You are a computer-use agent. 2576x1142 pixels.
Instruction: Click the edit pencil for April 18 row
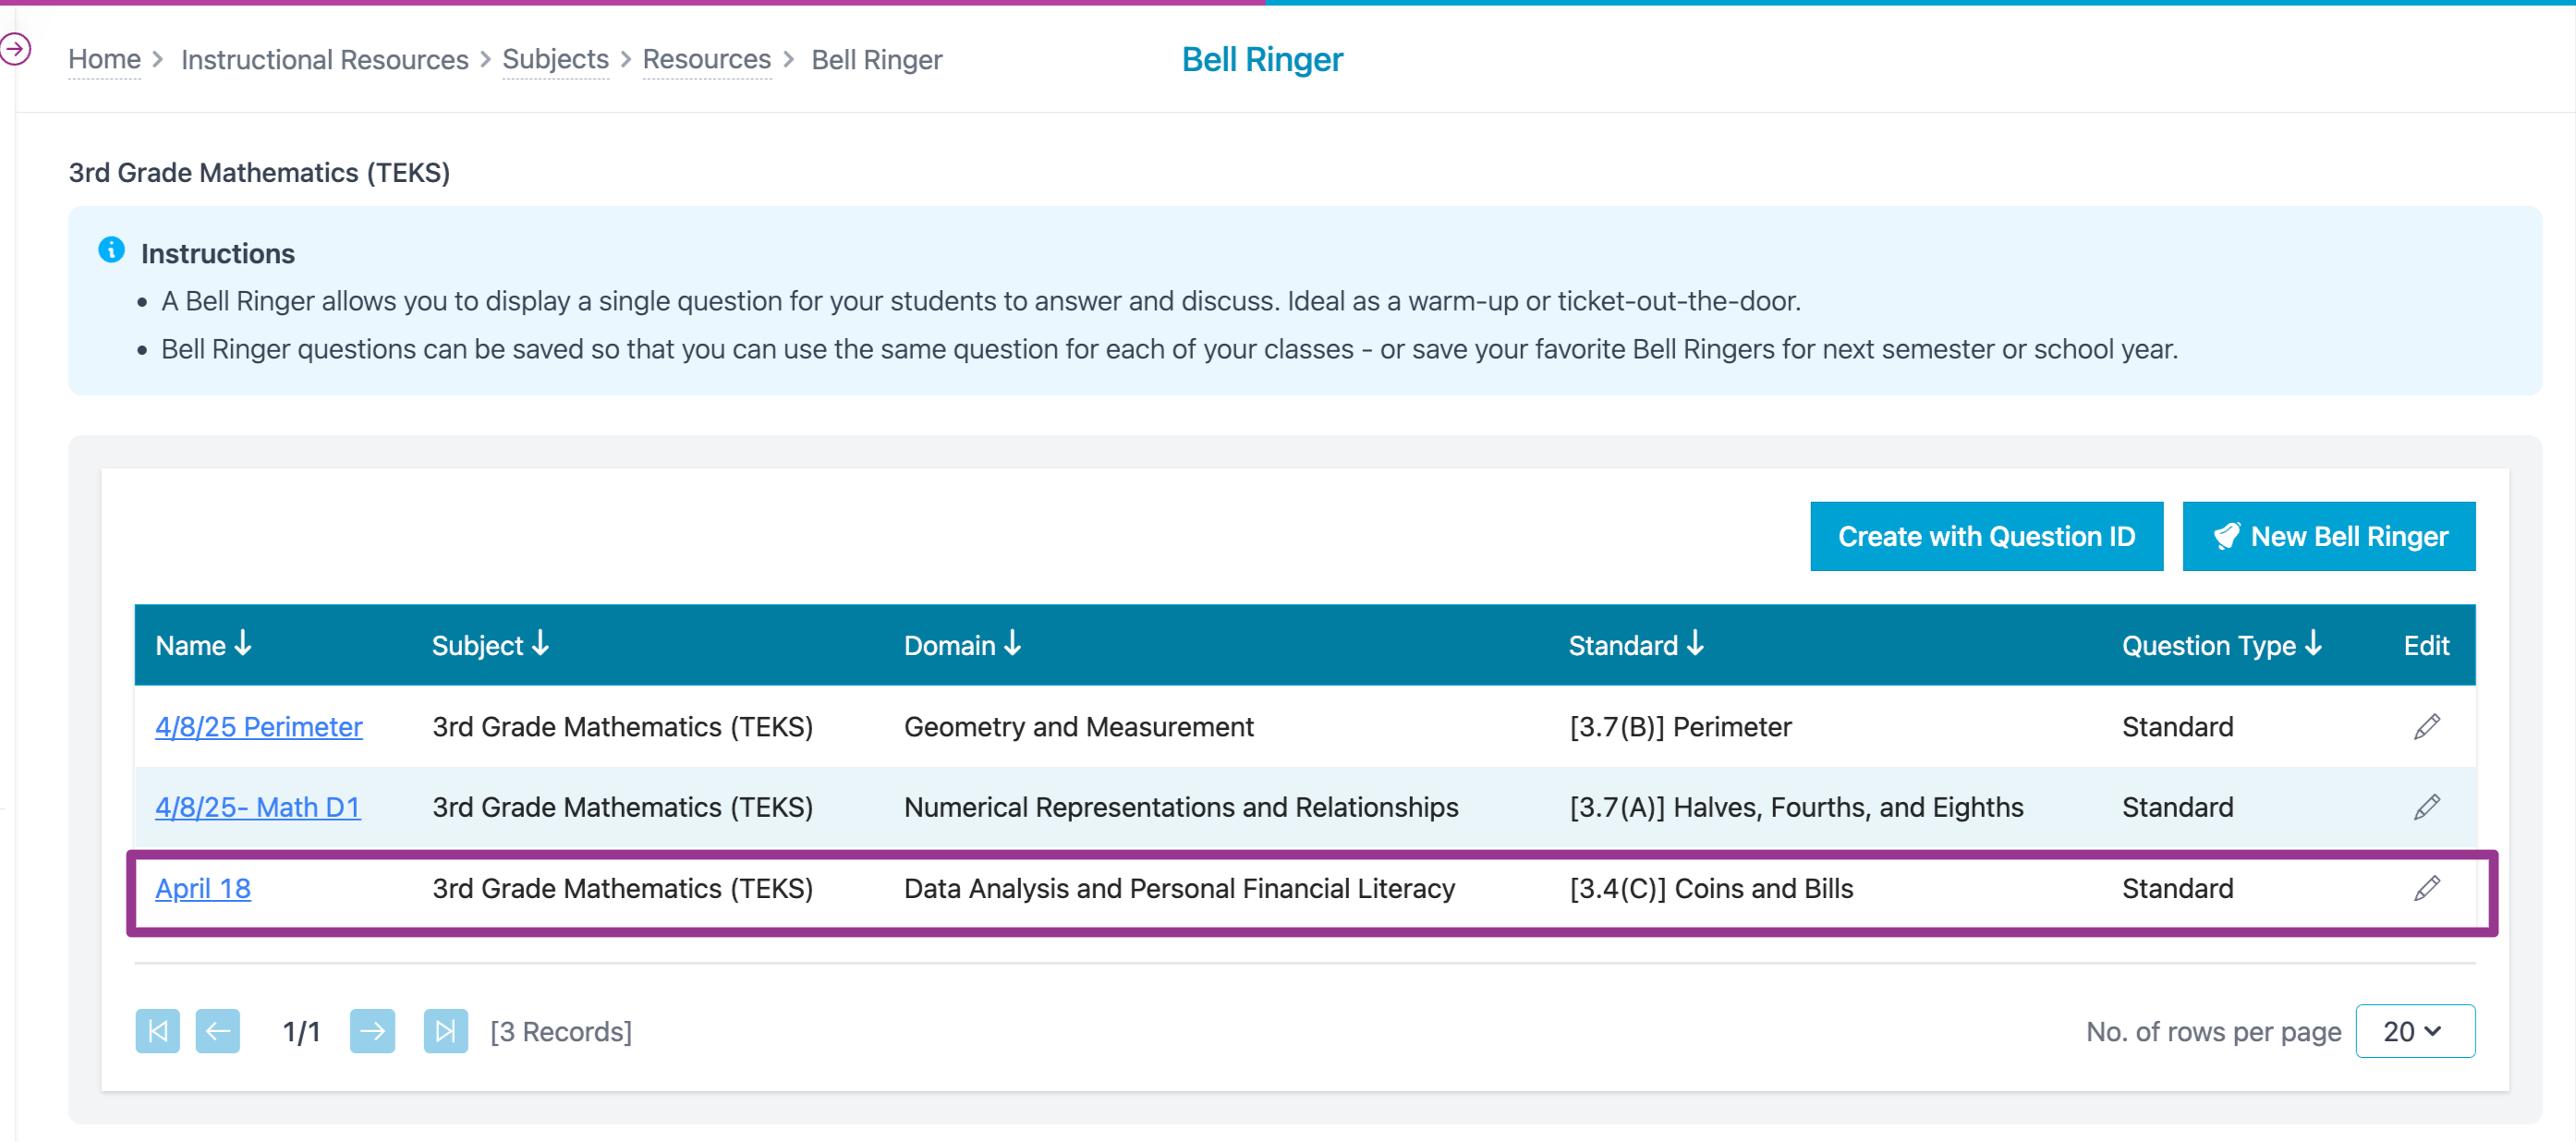[x=2426, y=888]
